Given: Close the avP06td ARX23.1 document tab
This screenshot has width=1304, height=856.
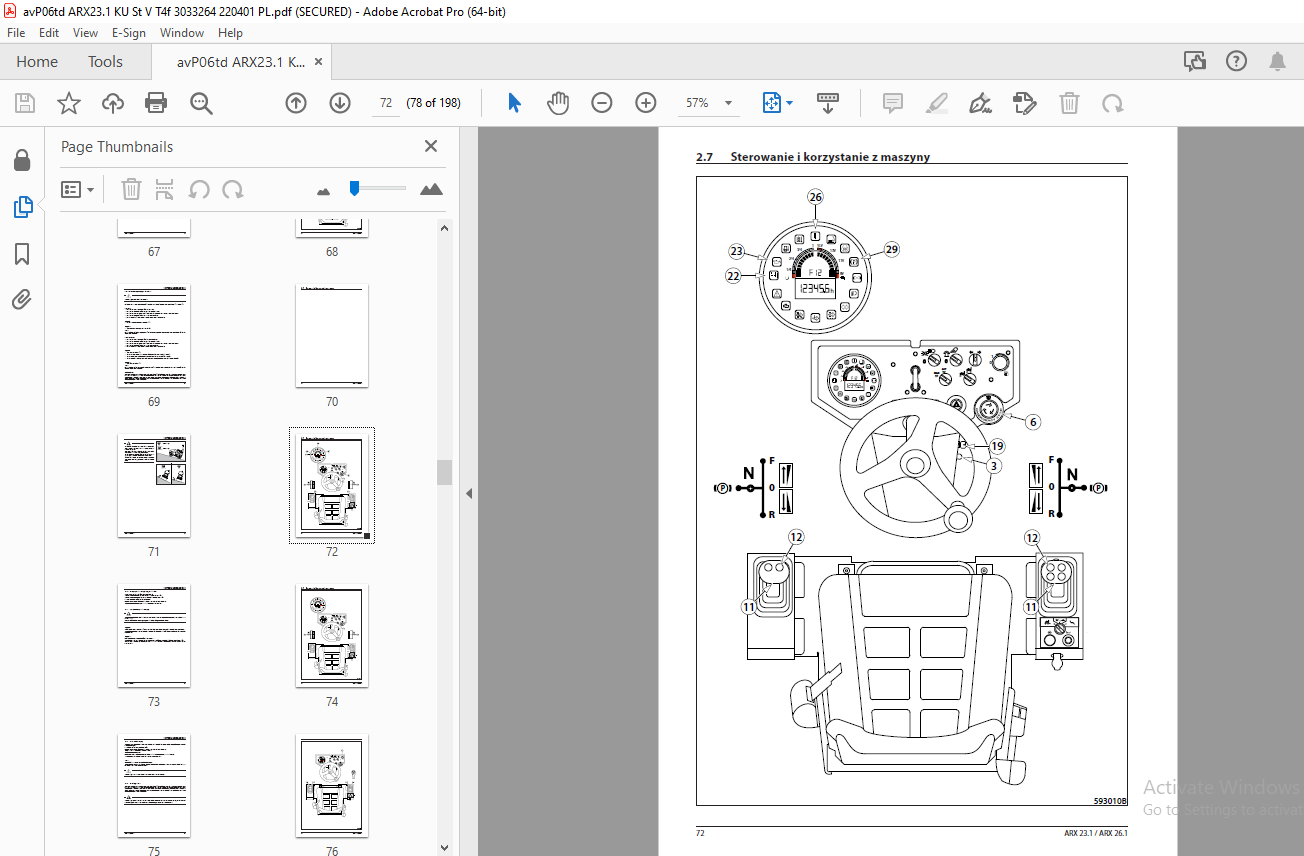Looking at the screenshot, I should (318, 62).
